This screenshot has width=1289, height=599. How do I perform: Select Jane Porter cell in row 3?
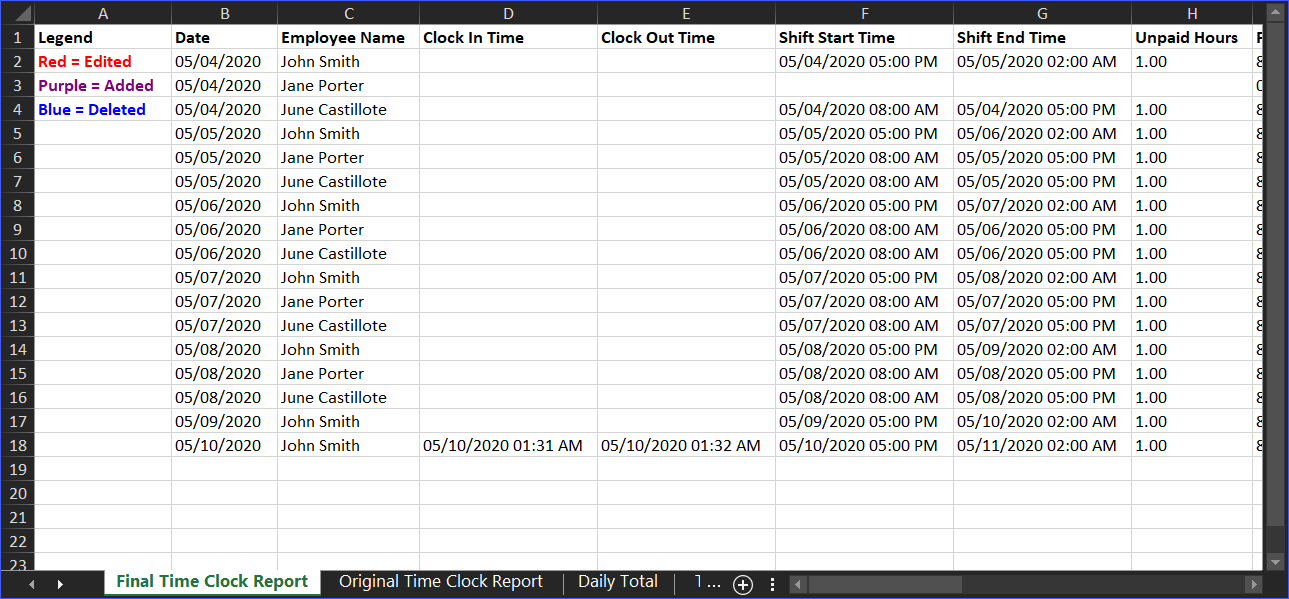(348, 86)
